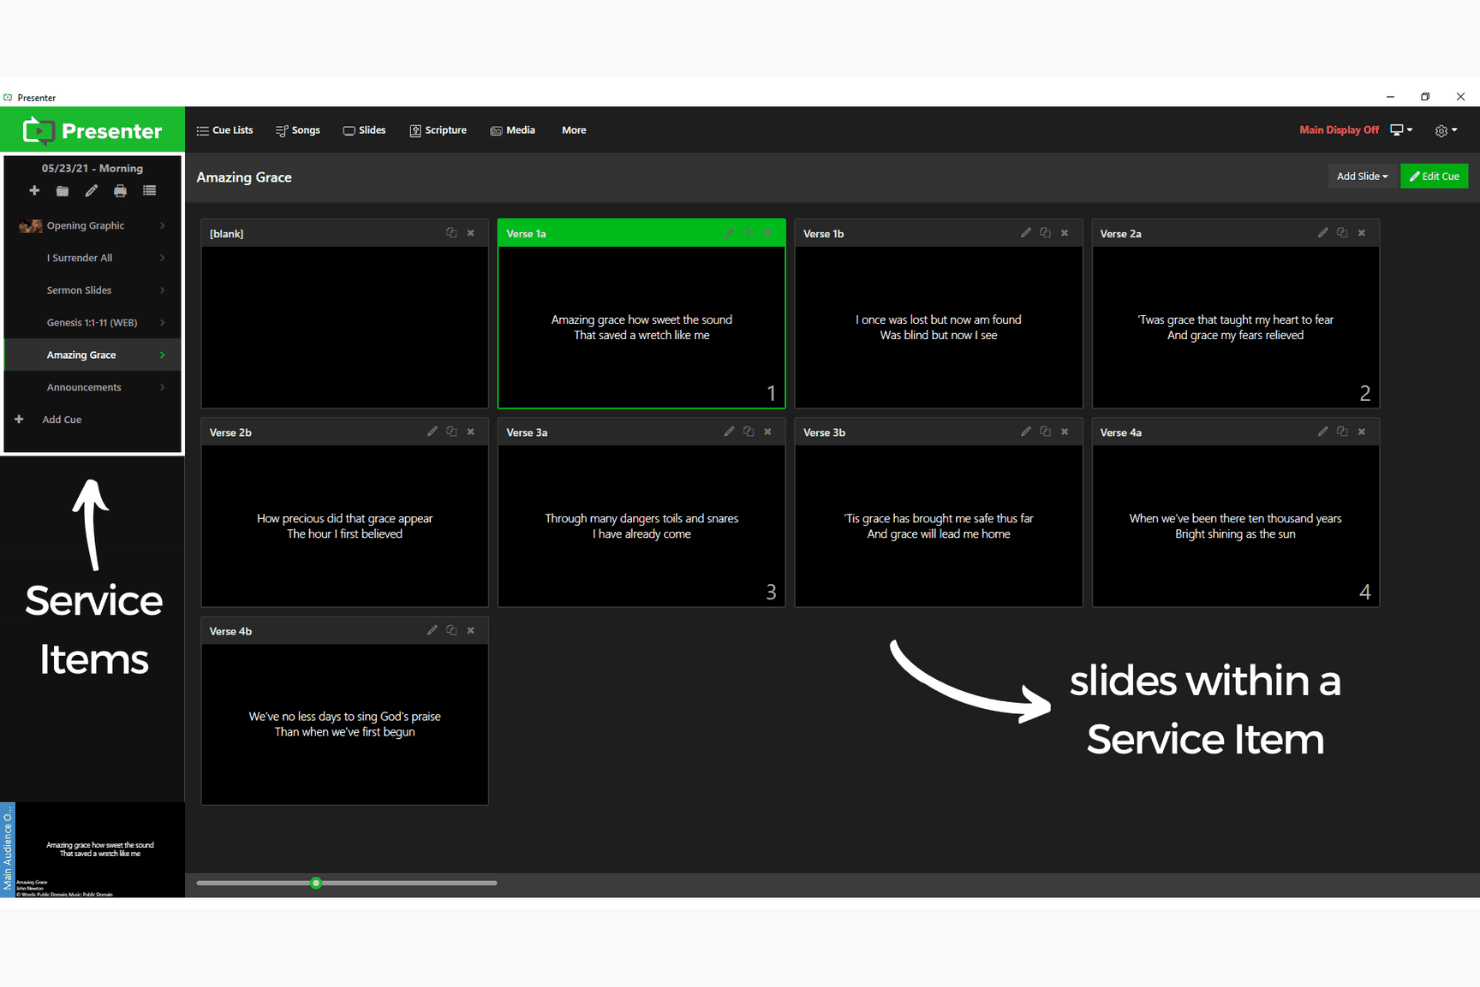Edit the Verse 4b slide

pos(432,631)
